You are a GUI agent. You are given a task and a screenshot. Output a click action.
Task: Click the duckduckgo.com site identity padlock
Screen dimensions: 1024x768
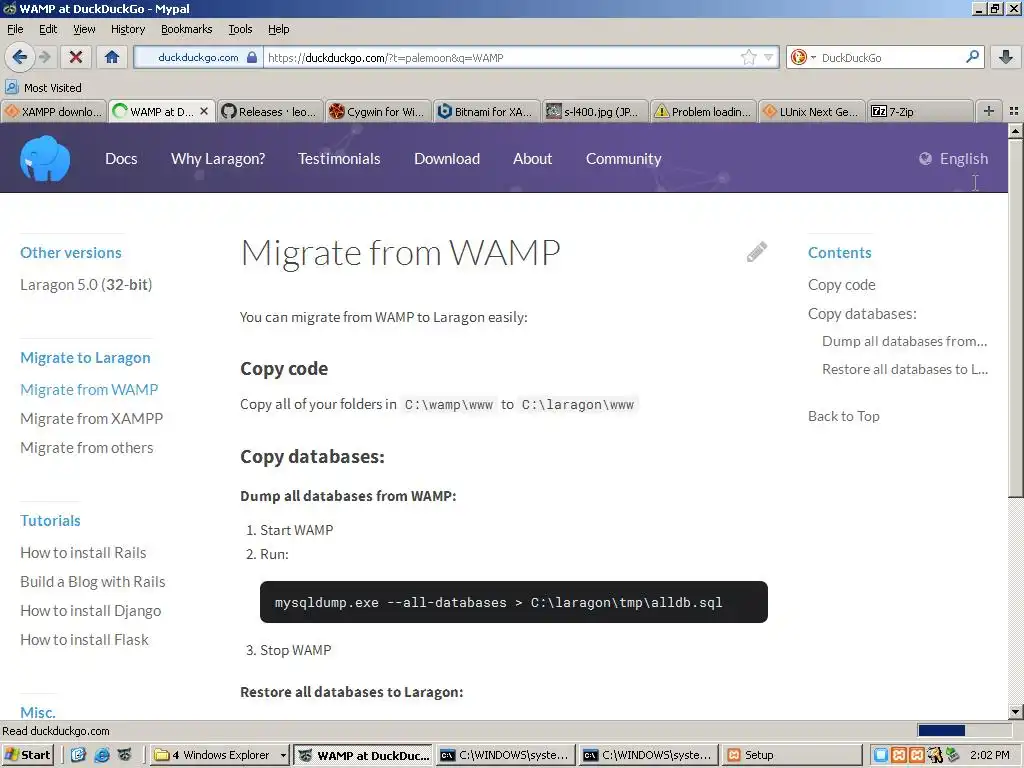tap(251, 57)
